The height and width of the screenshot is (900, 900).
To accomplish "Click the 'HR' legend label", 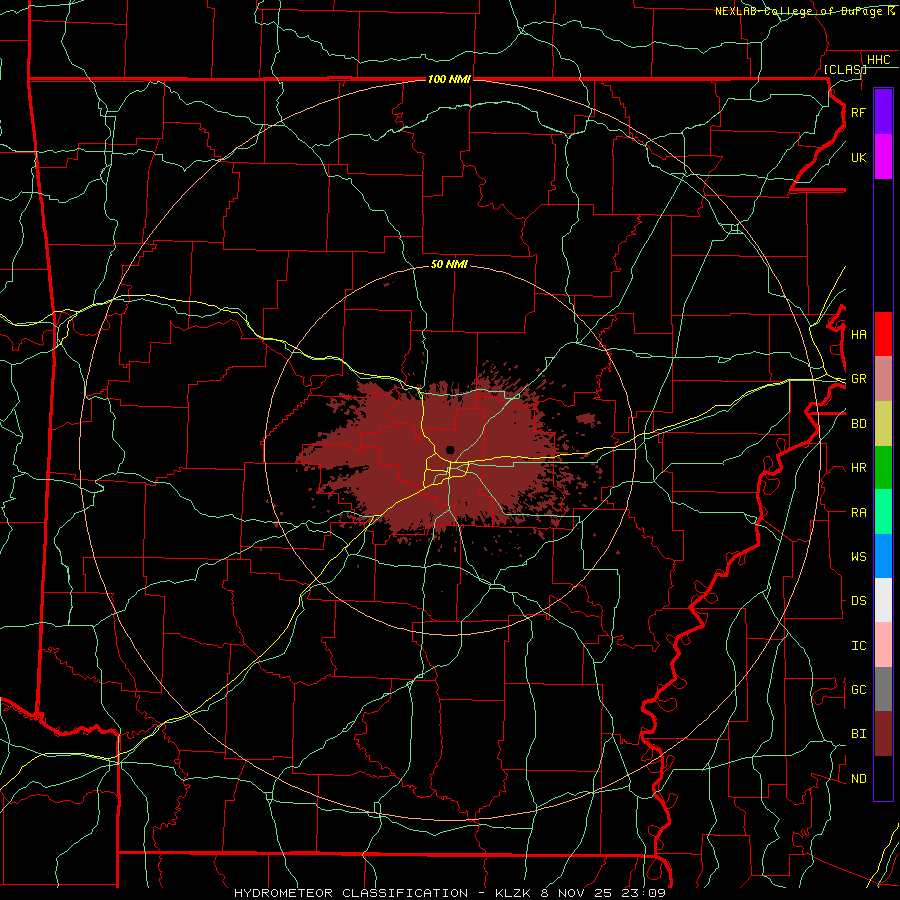I will [859, 468].
